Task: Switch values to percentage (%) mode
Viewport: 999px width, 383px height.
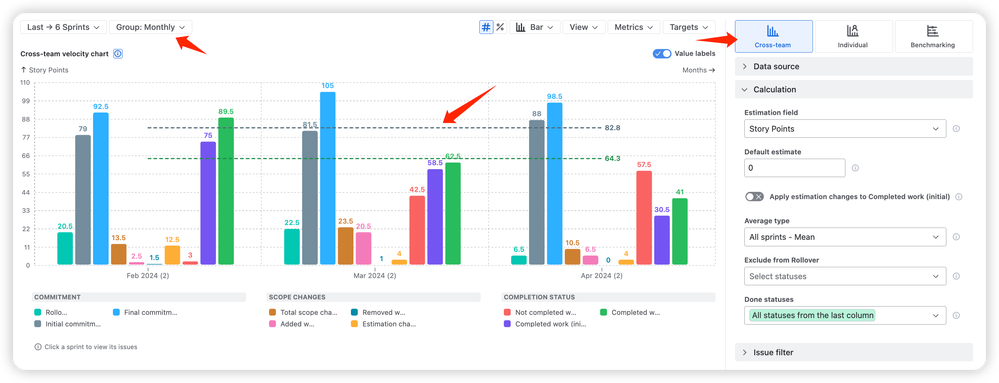Action: pyautogui.click(x=500, y=27)
